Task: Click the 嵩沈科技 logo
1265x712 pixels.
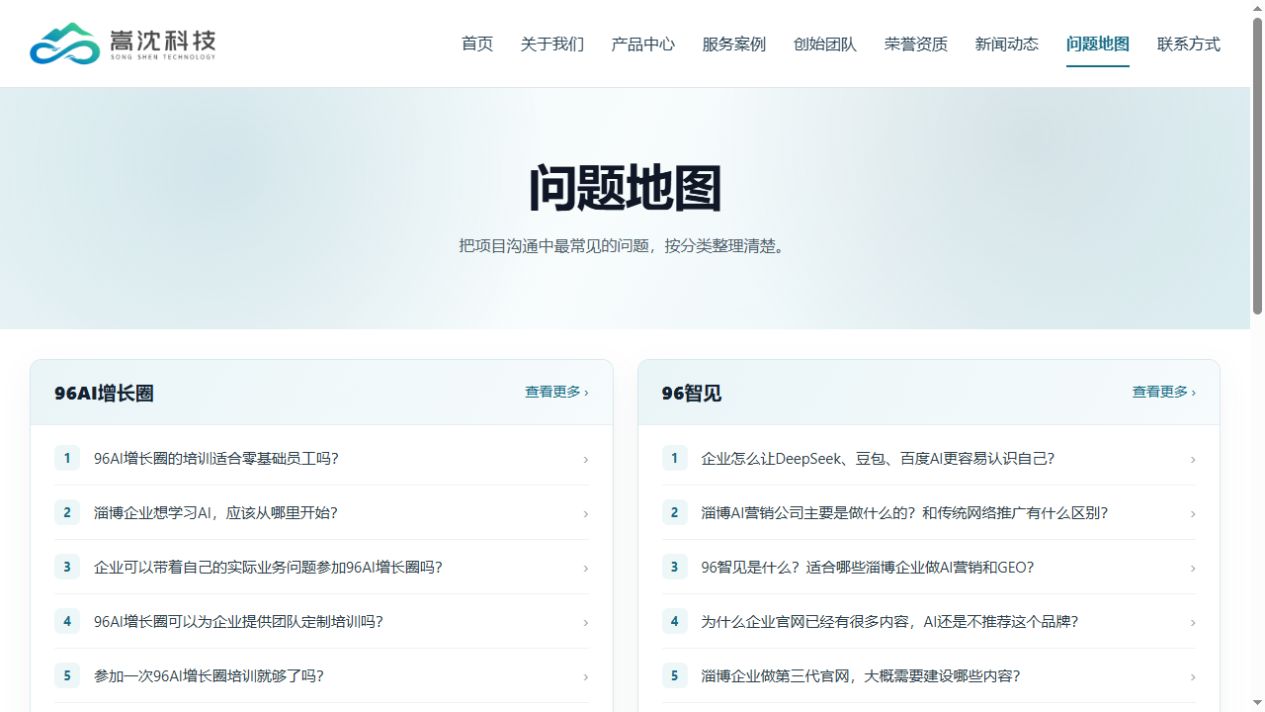Action: click(x=123, y=44)
